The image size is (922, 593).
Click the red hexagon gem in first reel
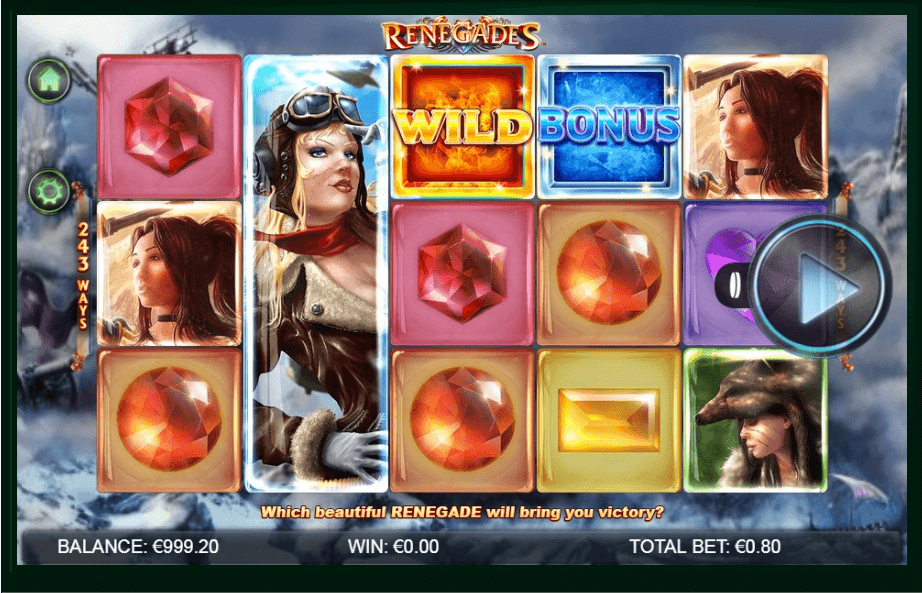click(x=169, y=126)
